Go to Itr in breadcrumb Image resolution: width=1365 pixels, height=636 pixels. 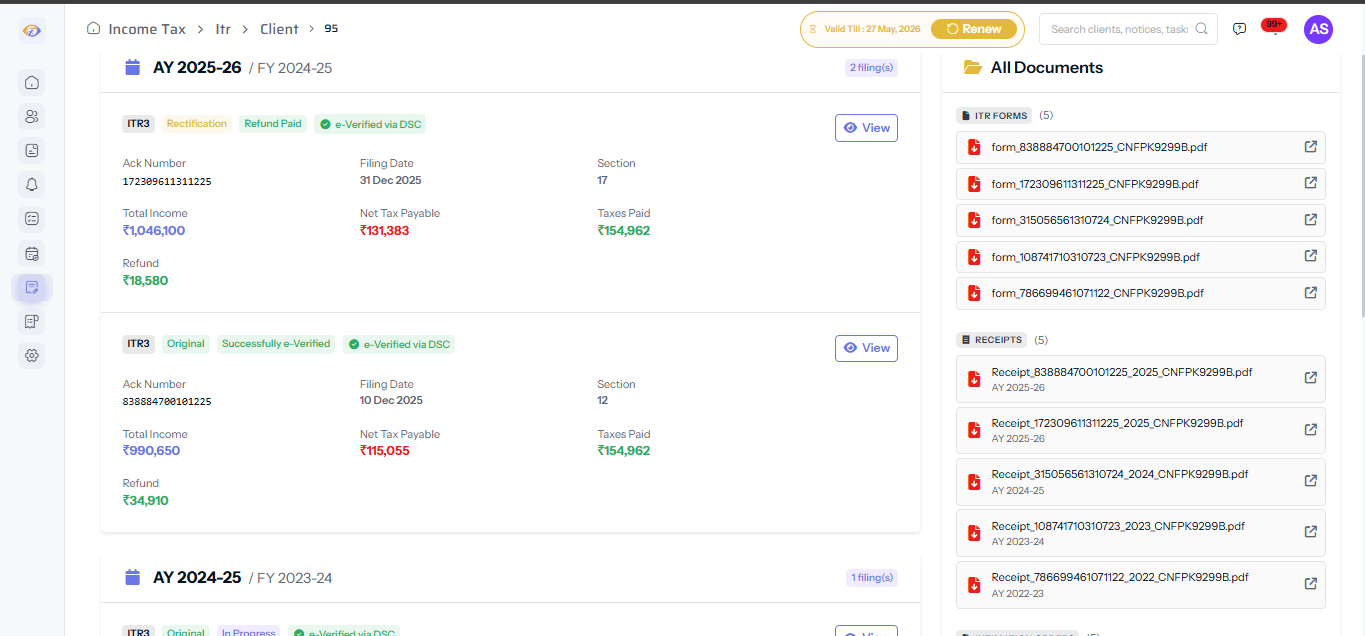click(x=223, y=29)
